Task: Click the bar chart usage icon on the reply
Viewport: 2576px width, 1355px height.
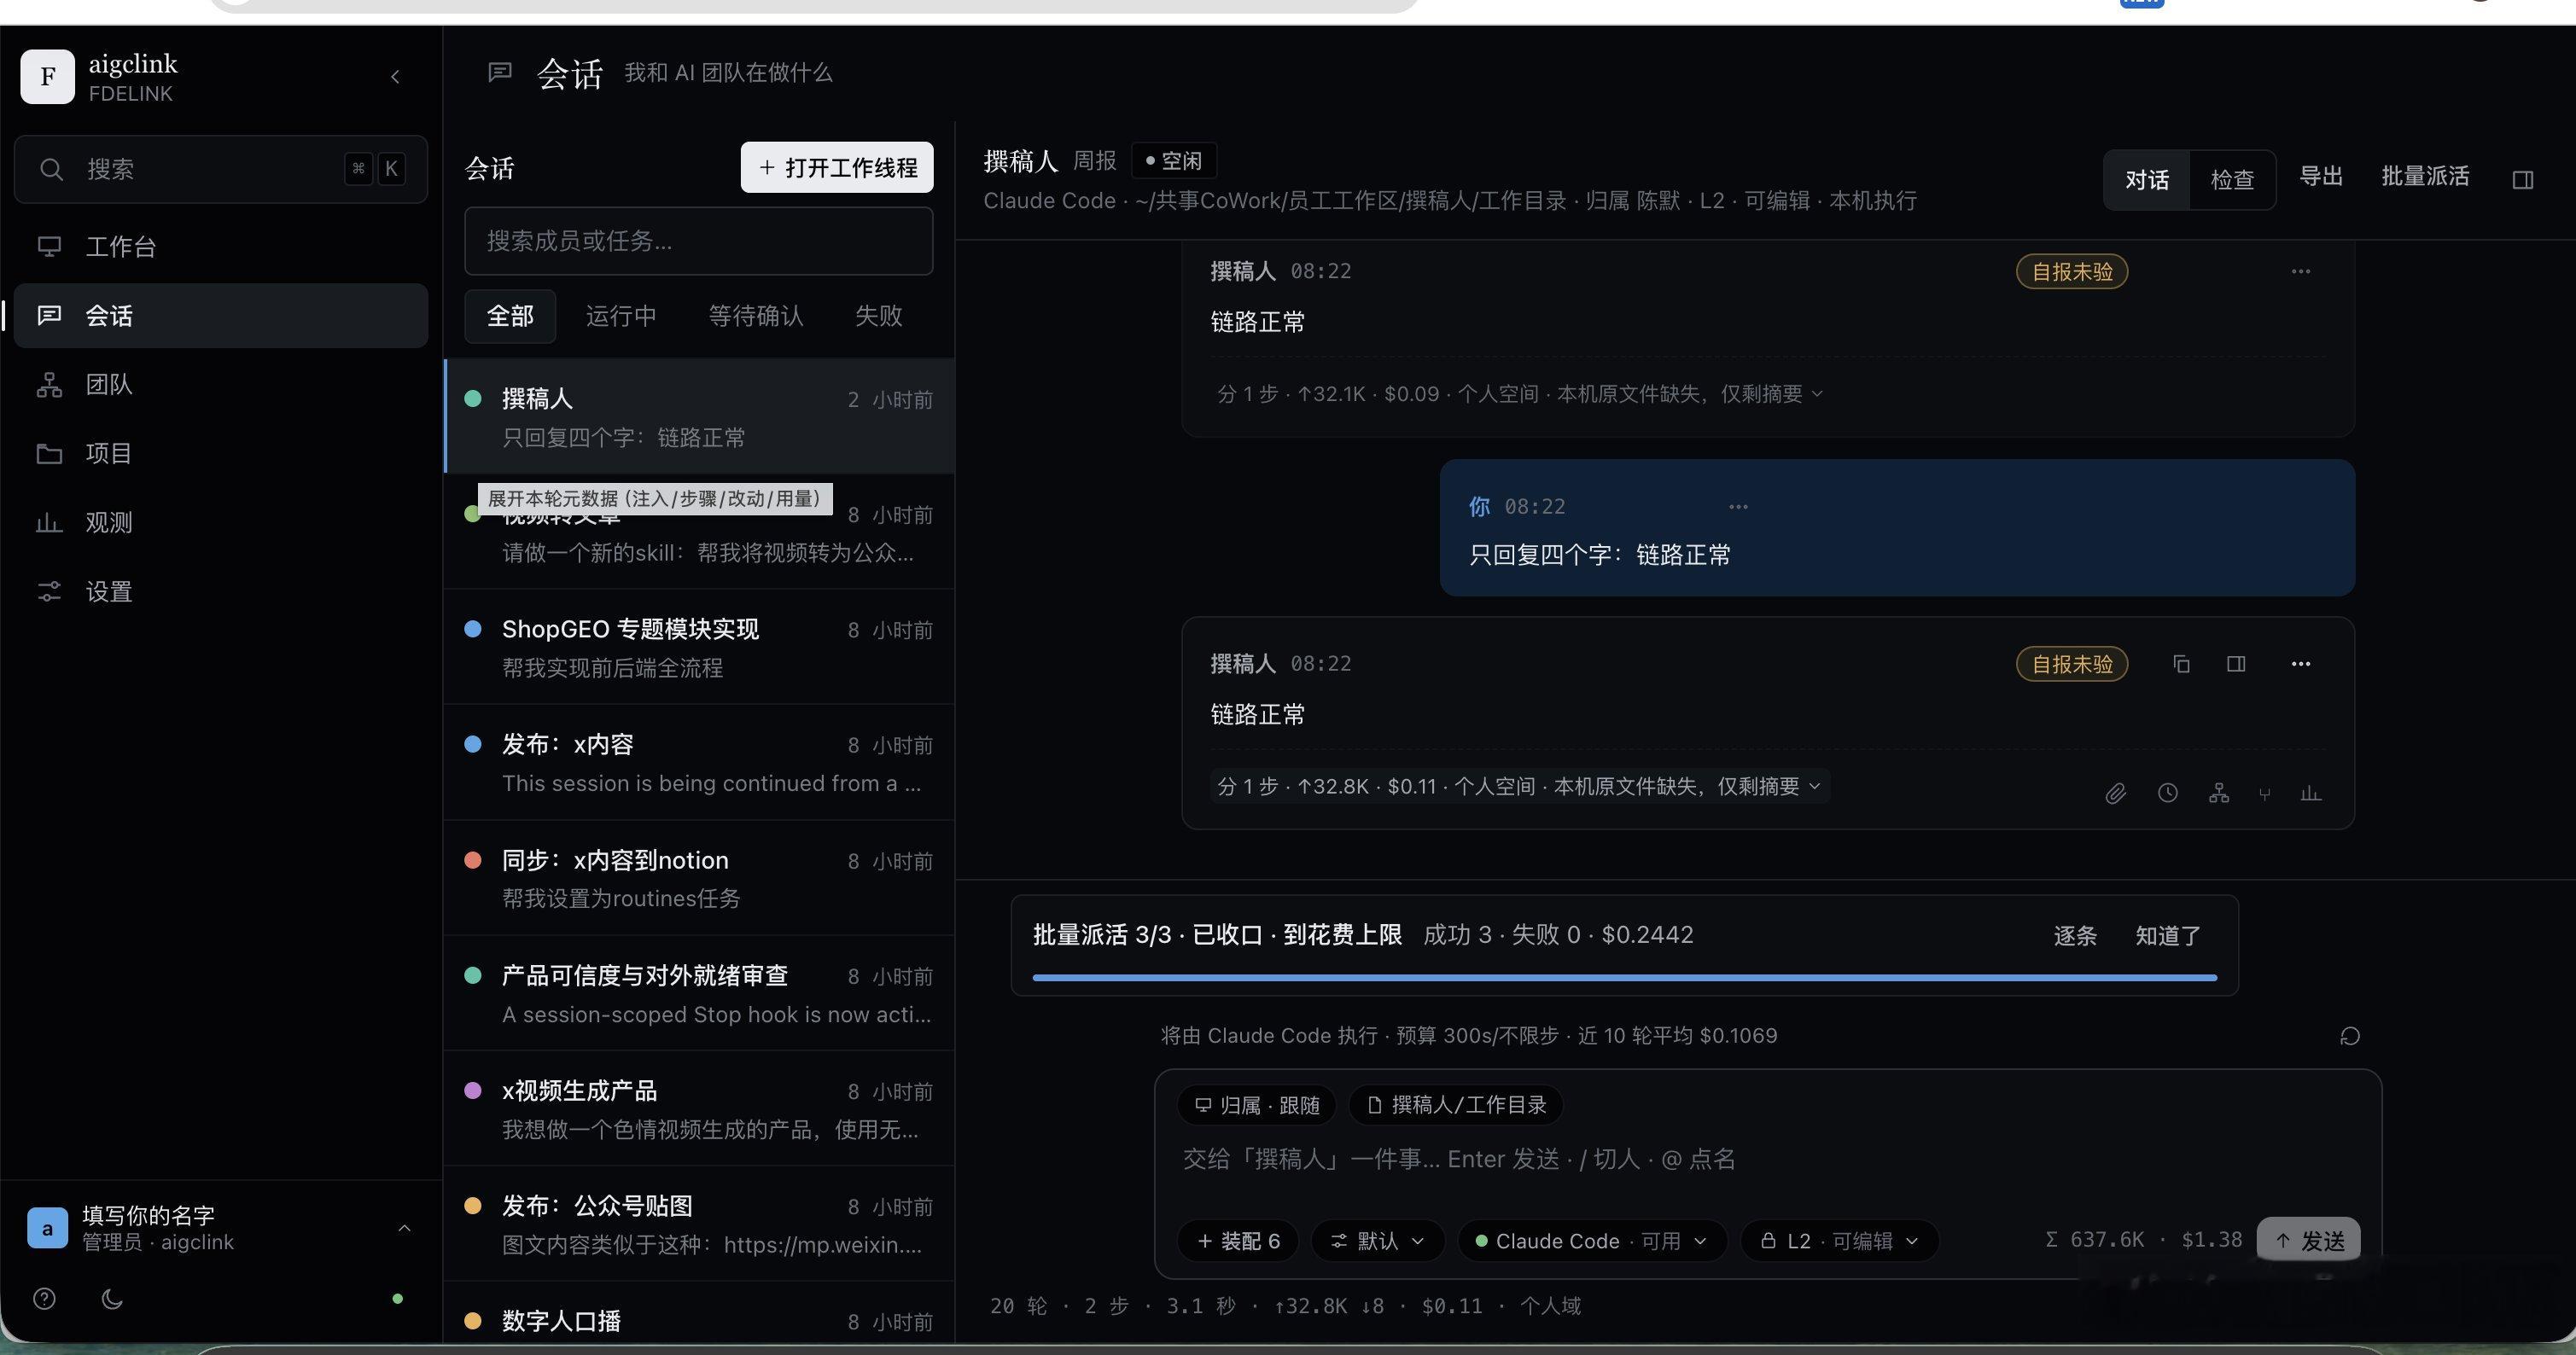Action: pos(2311,794)
